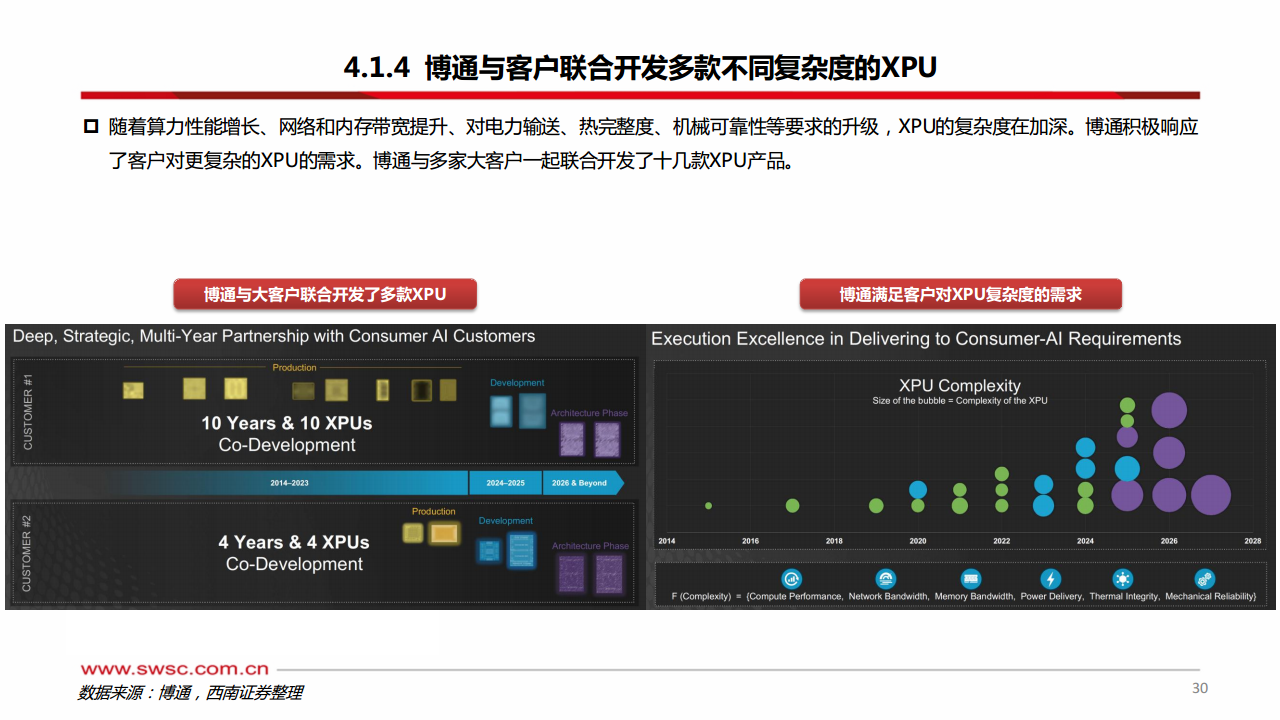Click the 'Development' label in Customer #1 row
Image resolution: width=1280 pixels, height=720 pixels.
[517, 383]
